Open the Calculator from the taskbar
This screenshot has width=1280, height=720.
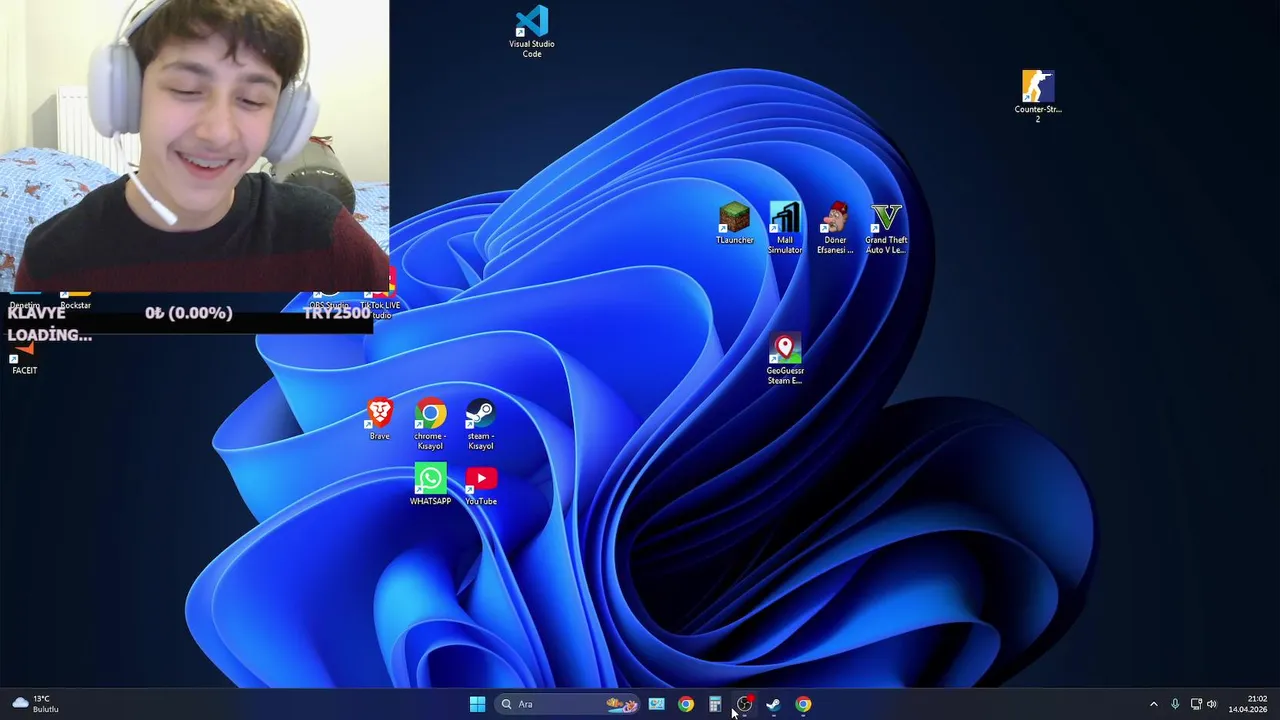[715, 704]
